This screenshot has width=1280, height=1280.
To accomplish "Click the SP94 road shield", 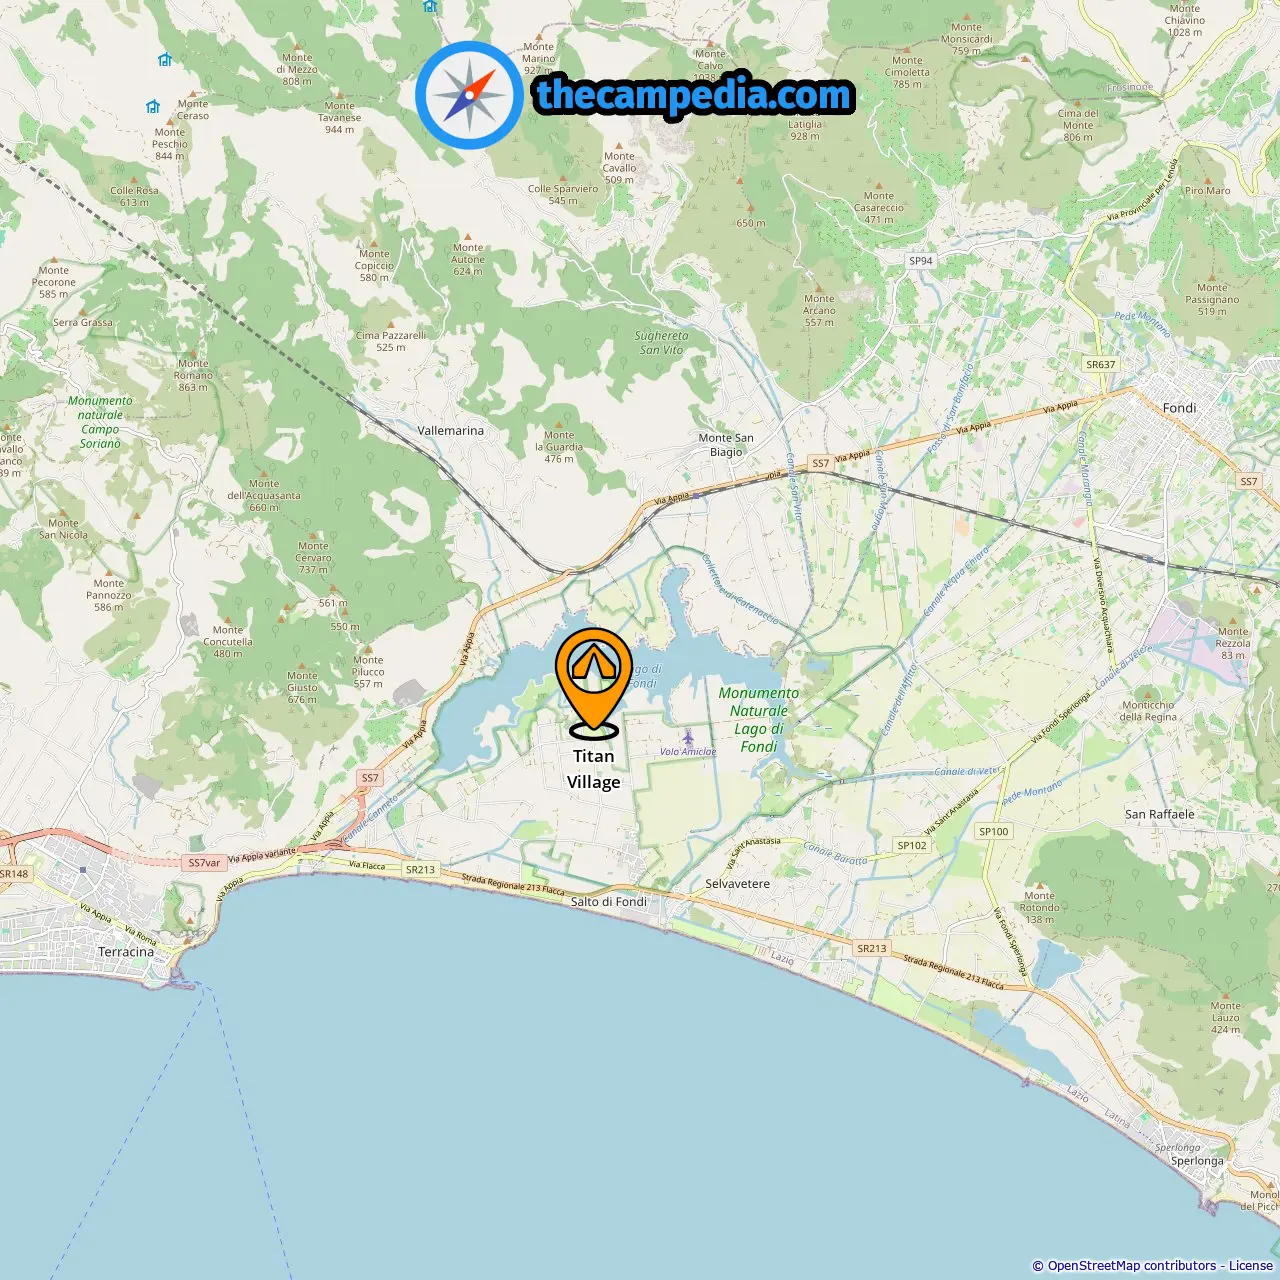I will (921, 261).
